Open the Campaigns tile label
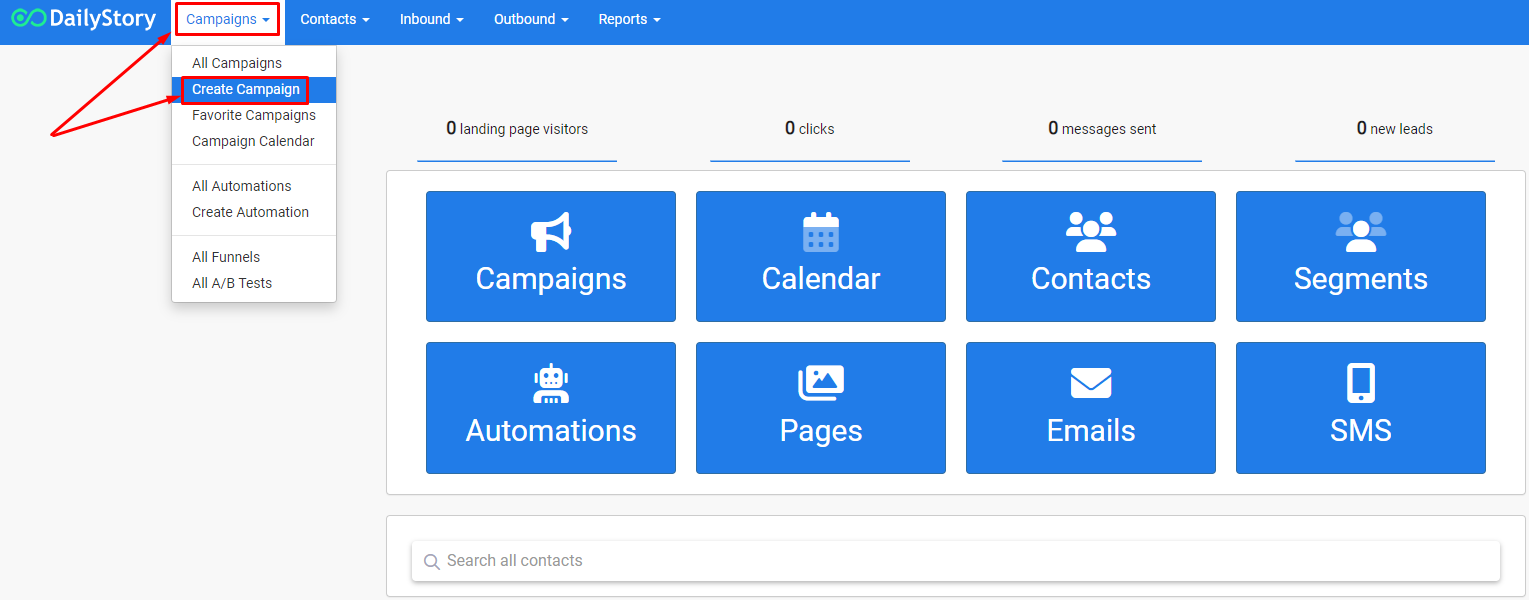Screen dimensions: 1529x600 (551, 279)
